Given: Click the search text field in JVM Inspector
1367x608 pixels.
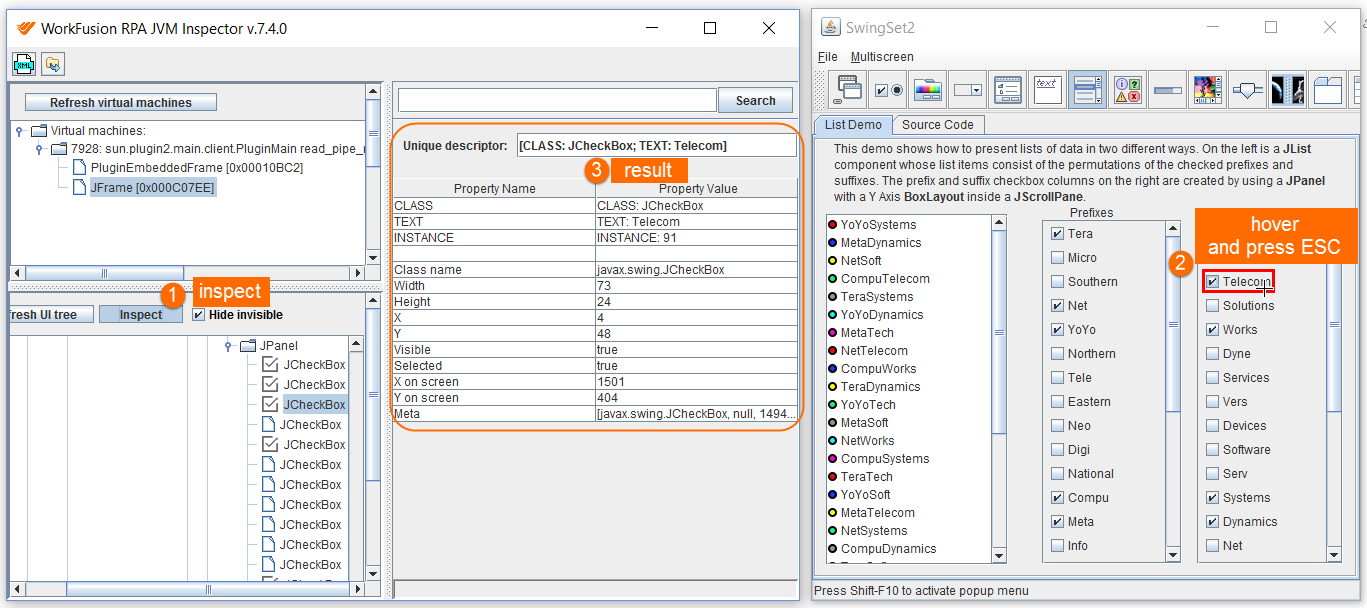Looking at the screenshot, I should click(558, 100).
